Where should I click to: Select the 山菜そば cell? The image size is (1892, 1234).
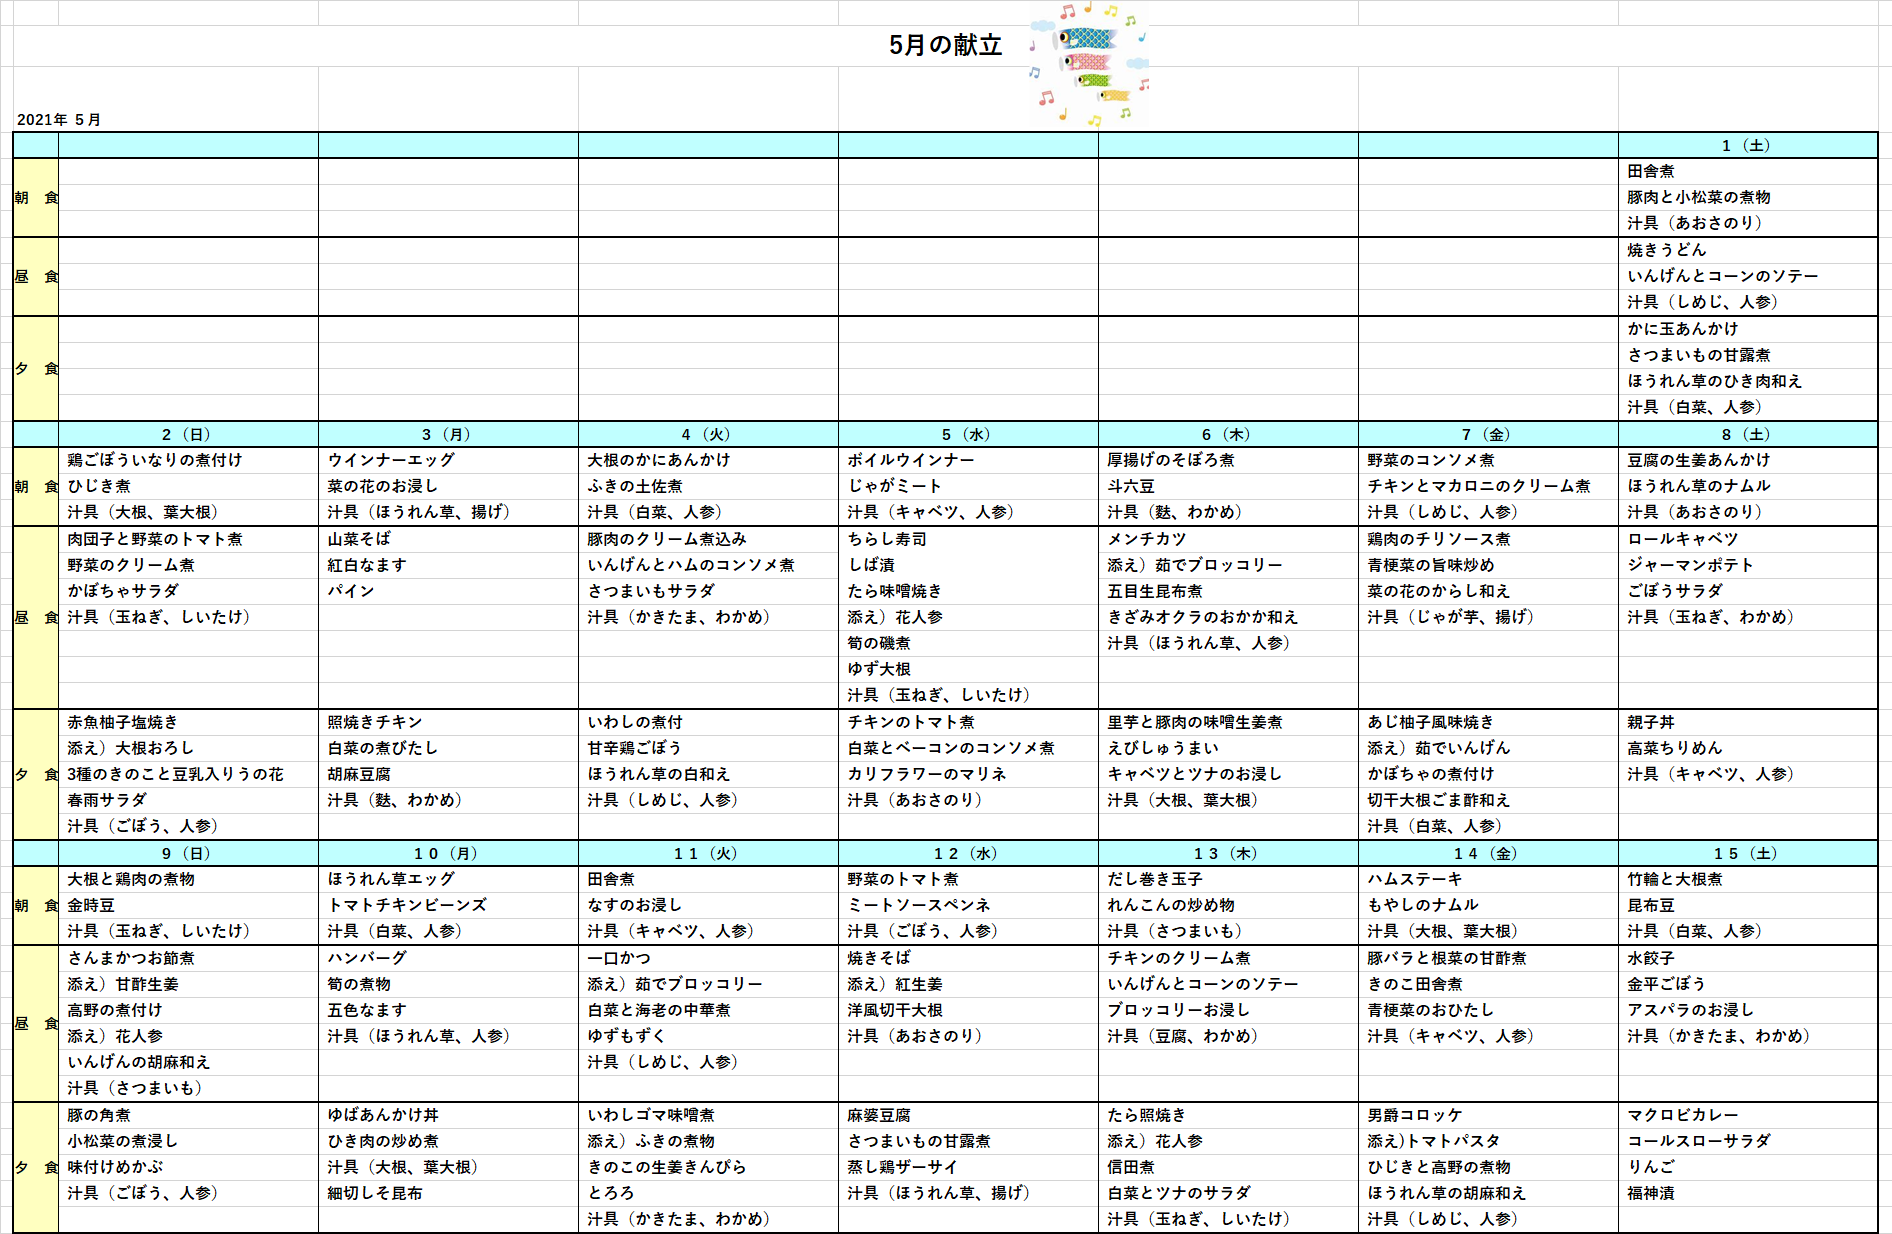[x=359, y=540]
